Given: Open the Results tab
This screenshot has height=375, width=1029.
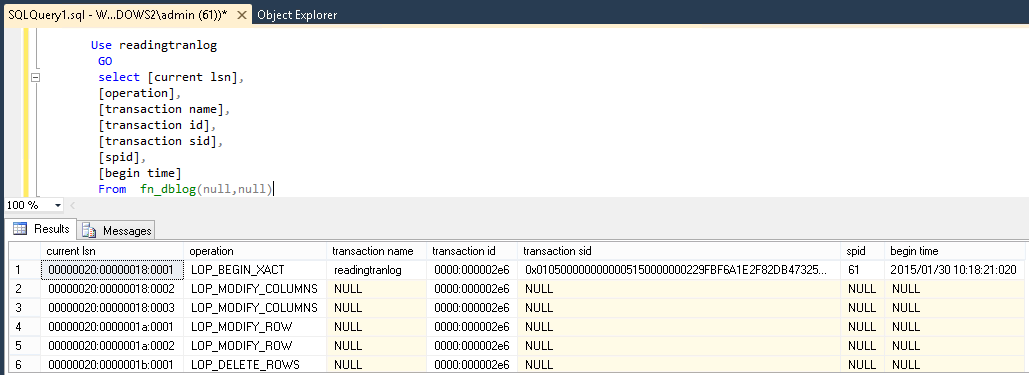Looking at the screenshot, I should [x=41, y=229].
